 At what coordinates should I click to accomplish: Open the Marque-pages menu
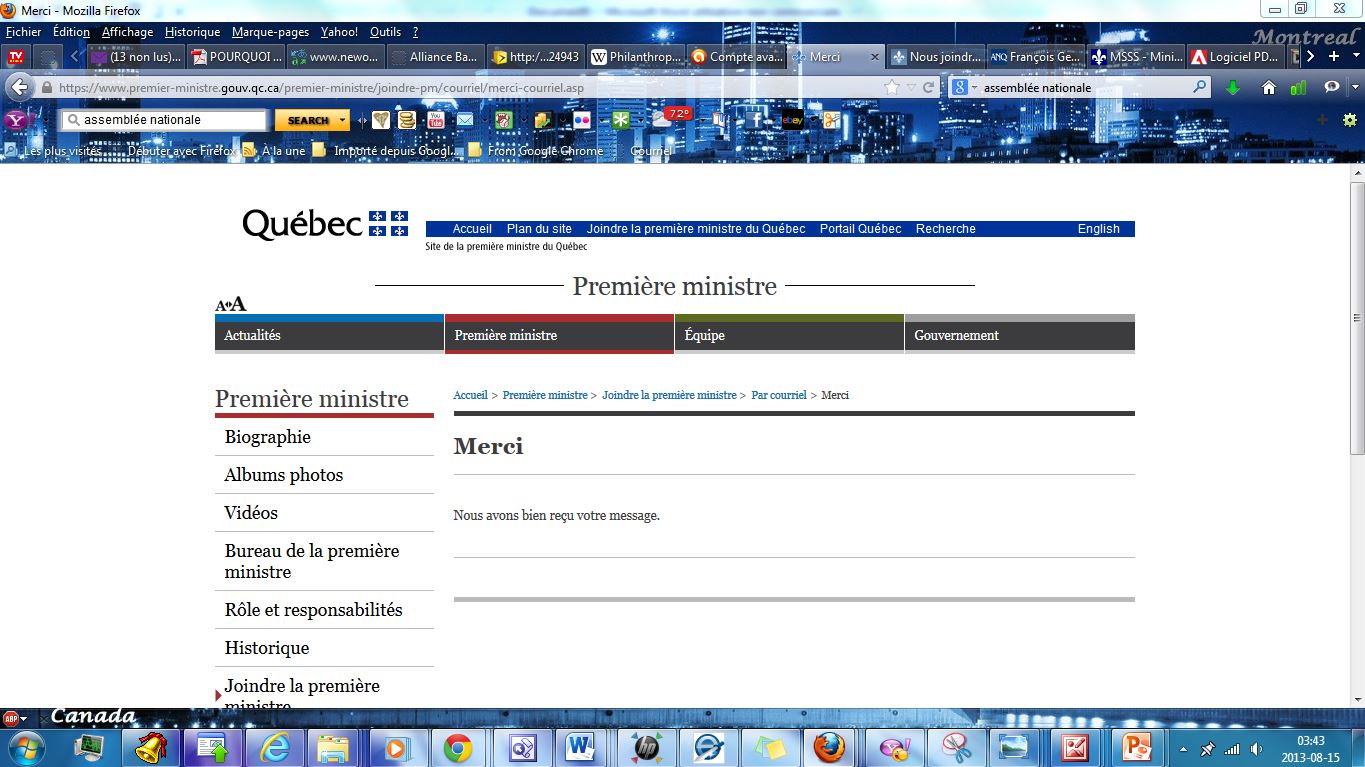270,32
